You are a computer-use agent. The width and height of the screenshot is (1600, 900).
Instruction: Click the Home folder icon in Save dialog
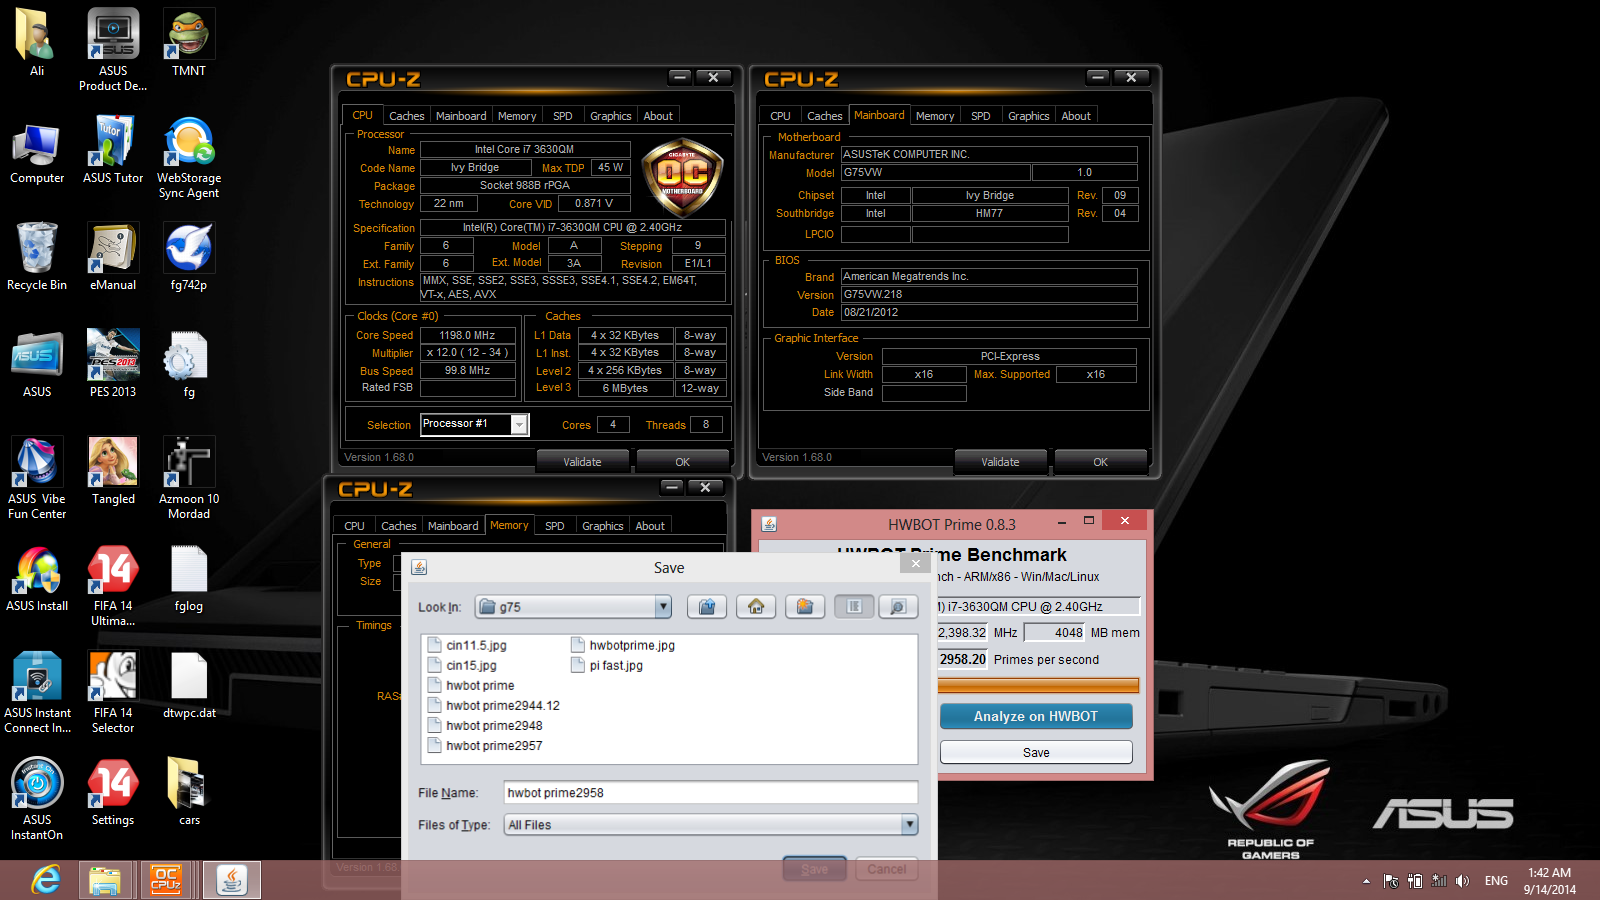756,607
